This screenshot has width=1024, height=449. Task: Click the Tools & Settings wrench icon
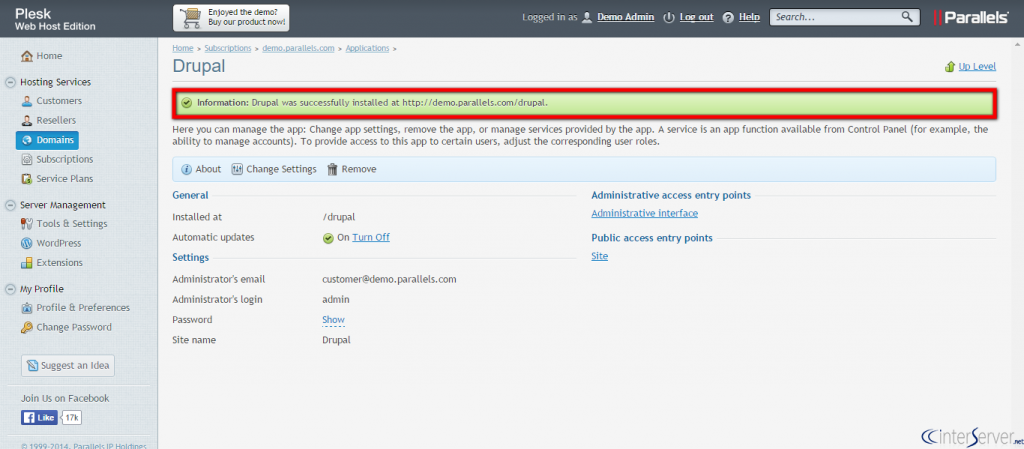(x=27, y=224)
